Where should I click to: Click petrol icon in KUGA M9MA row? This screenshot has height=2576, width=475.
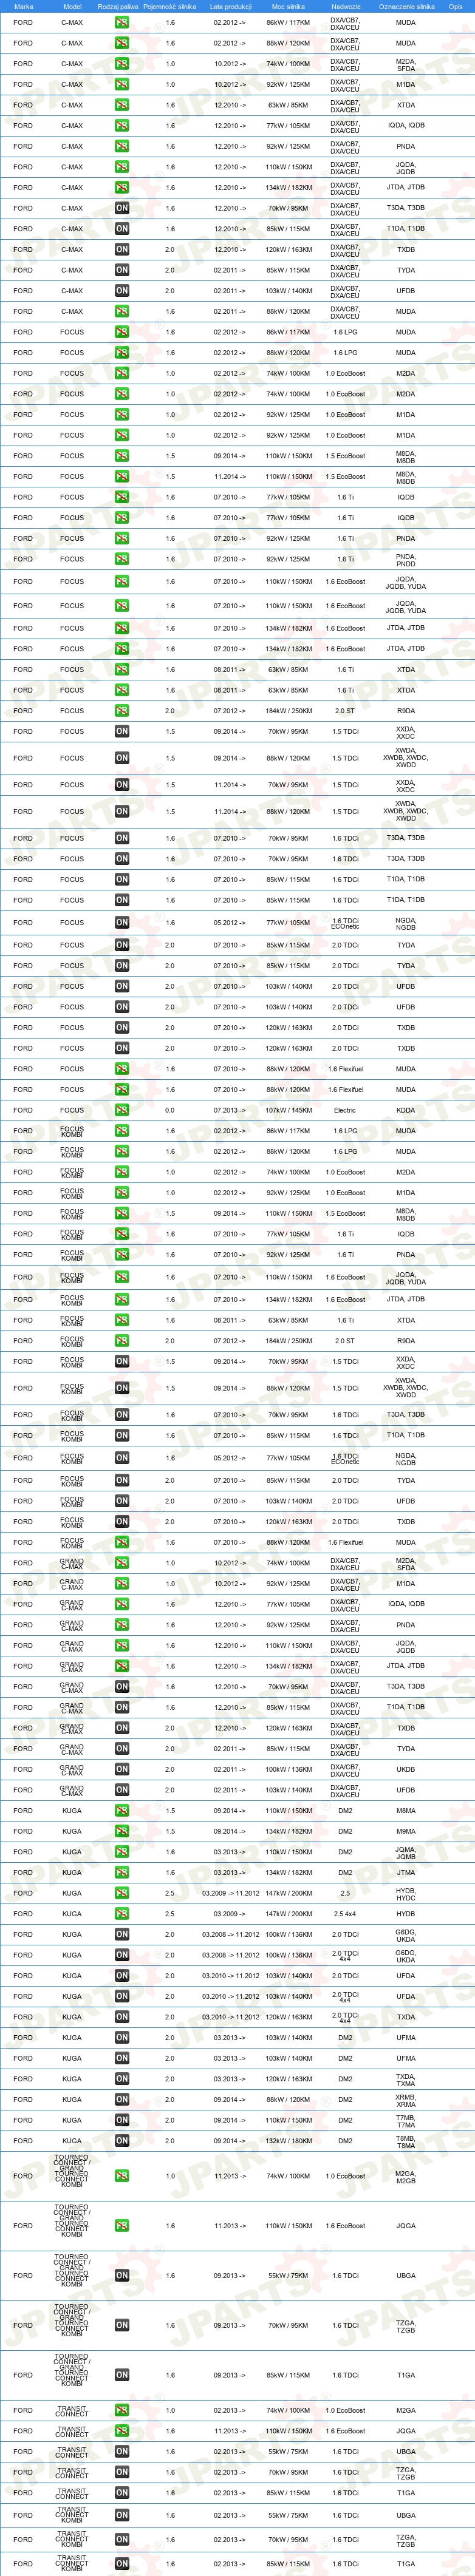coord(121,1831)
